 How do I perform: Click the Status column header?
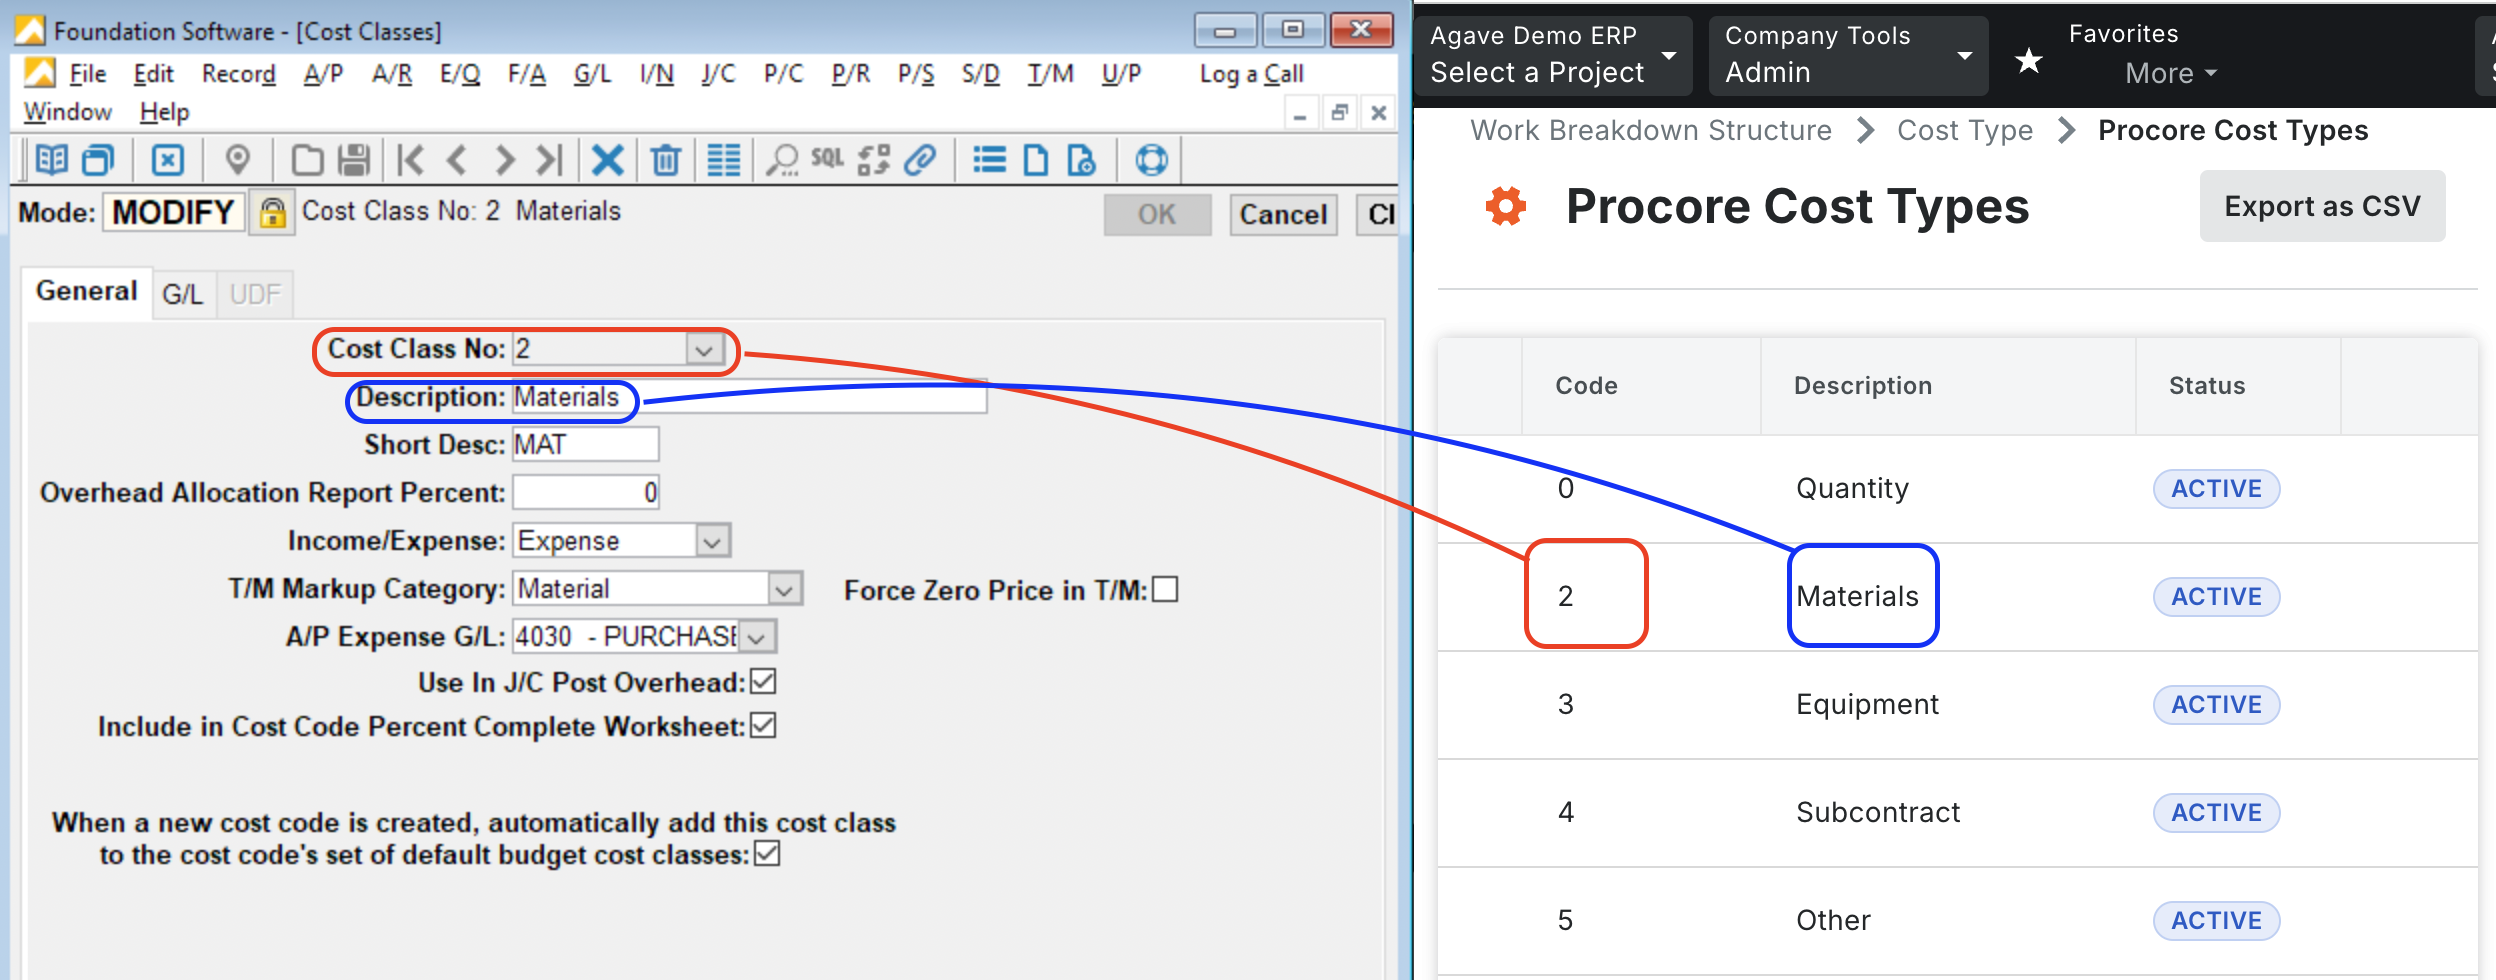[2207, 386]
